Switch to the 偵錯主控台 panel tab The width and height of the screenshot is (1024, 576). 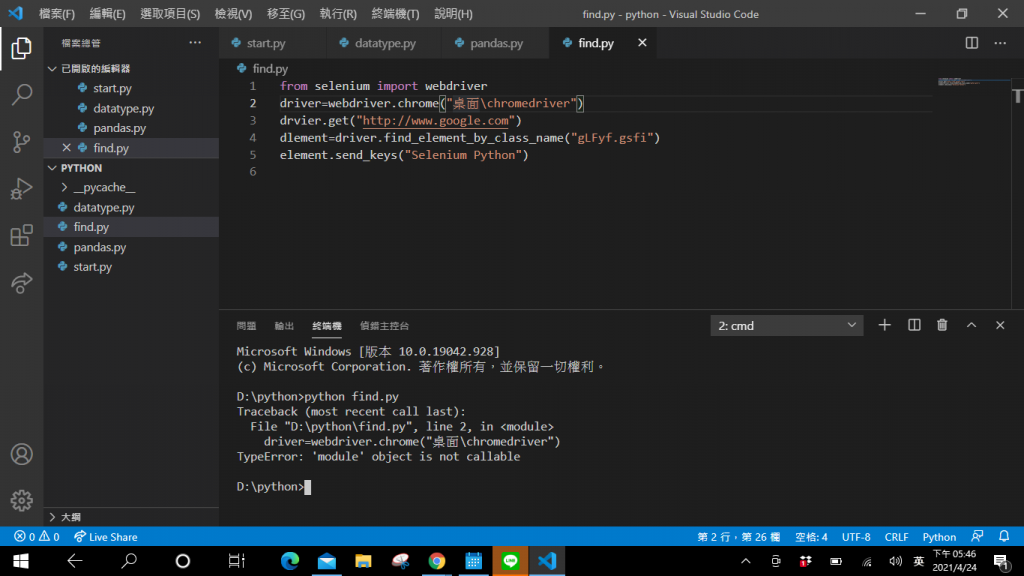click(x=385, y=326)
